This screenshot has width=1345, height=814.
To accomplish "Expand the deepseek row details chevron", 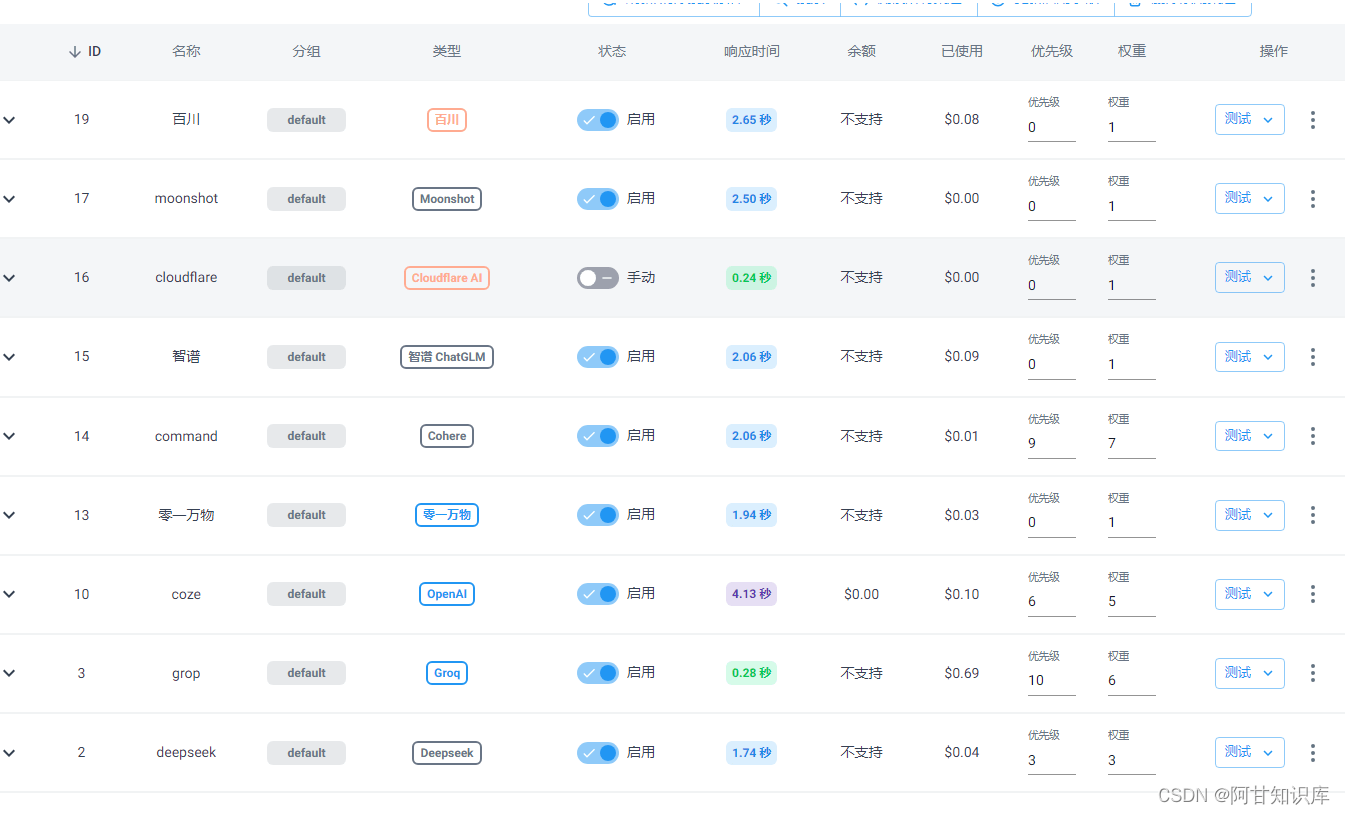I will point(9,753).
